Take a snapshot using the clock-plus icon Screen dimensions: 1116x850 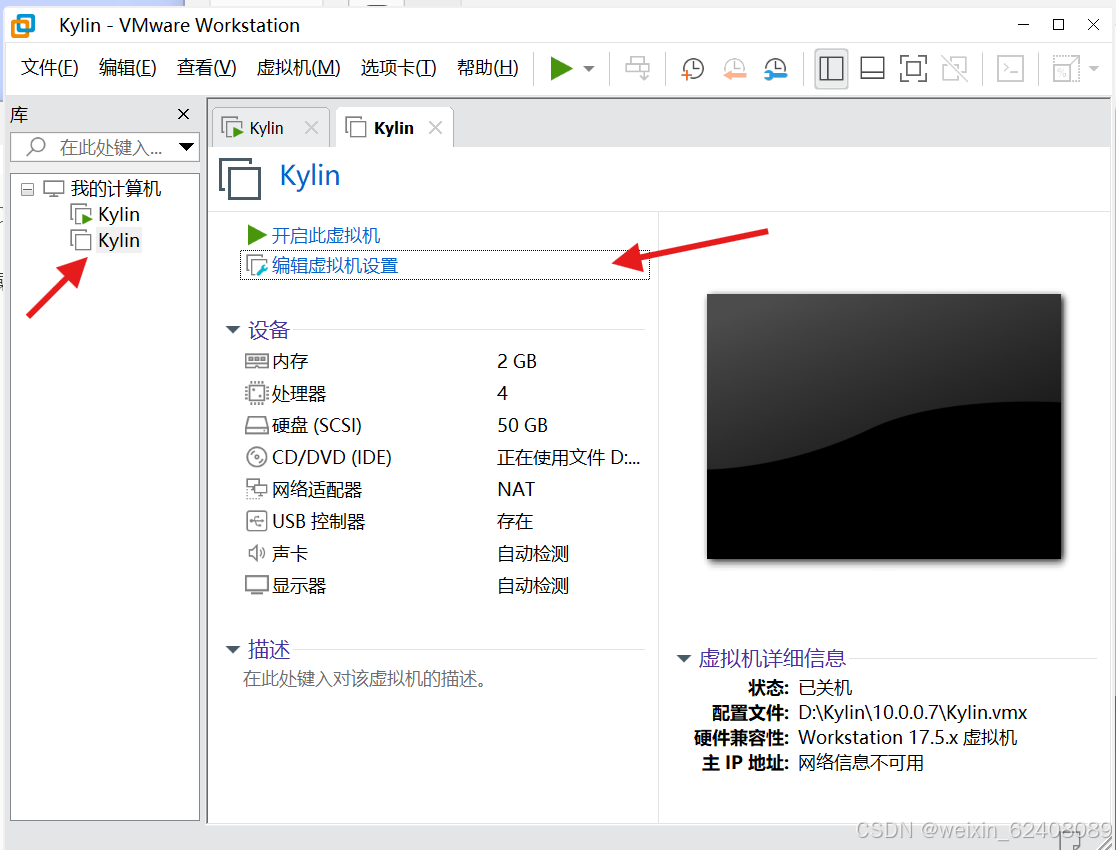tap(693, 68)
